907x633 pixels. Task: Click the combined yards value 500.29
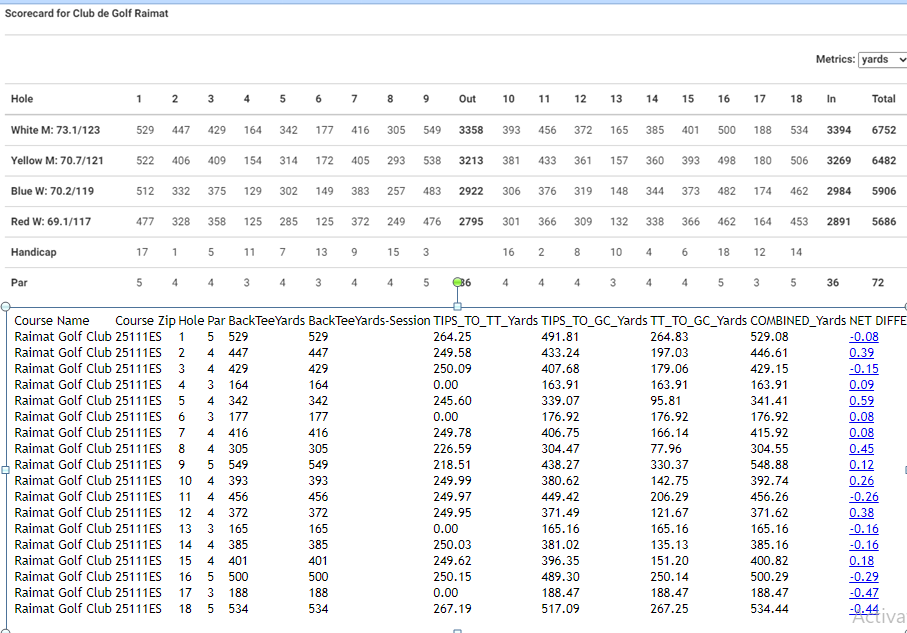(x=769, y=577)
